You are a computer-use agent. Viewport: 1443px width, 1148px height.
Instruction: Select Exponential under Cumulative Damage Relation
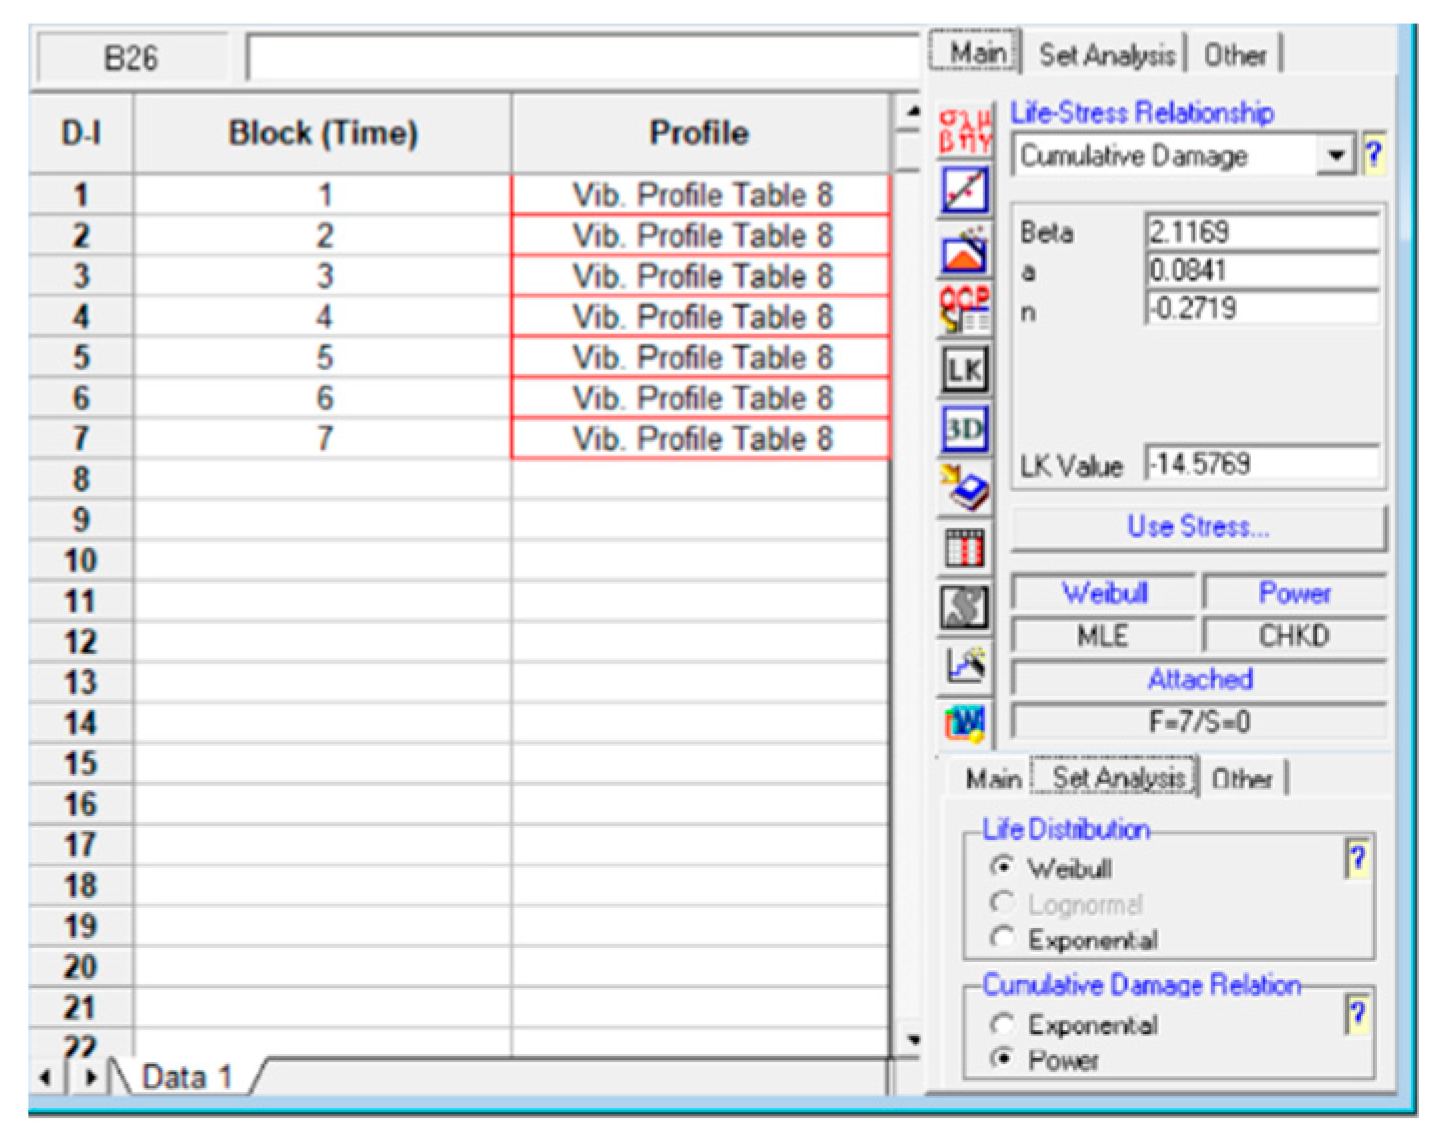pos(1001,1024)
